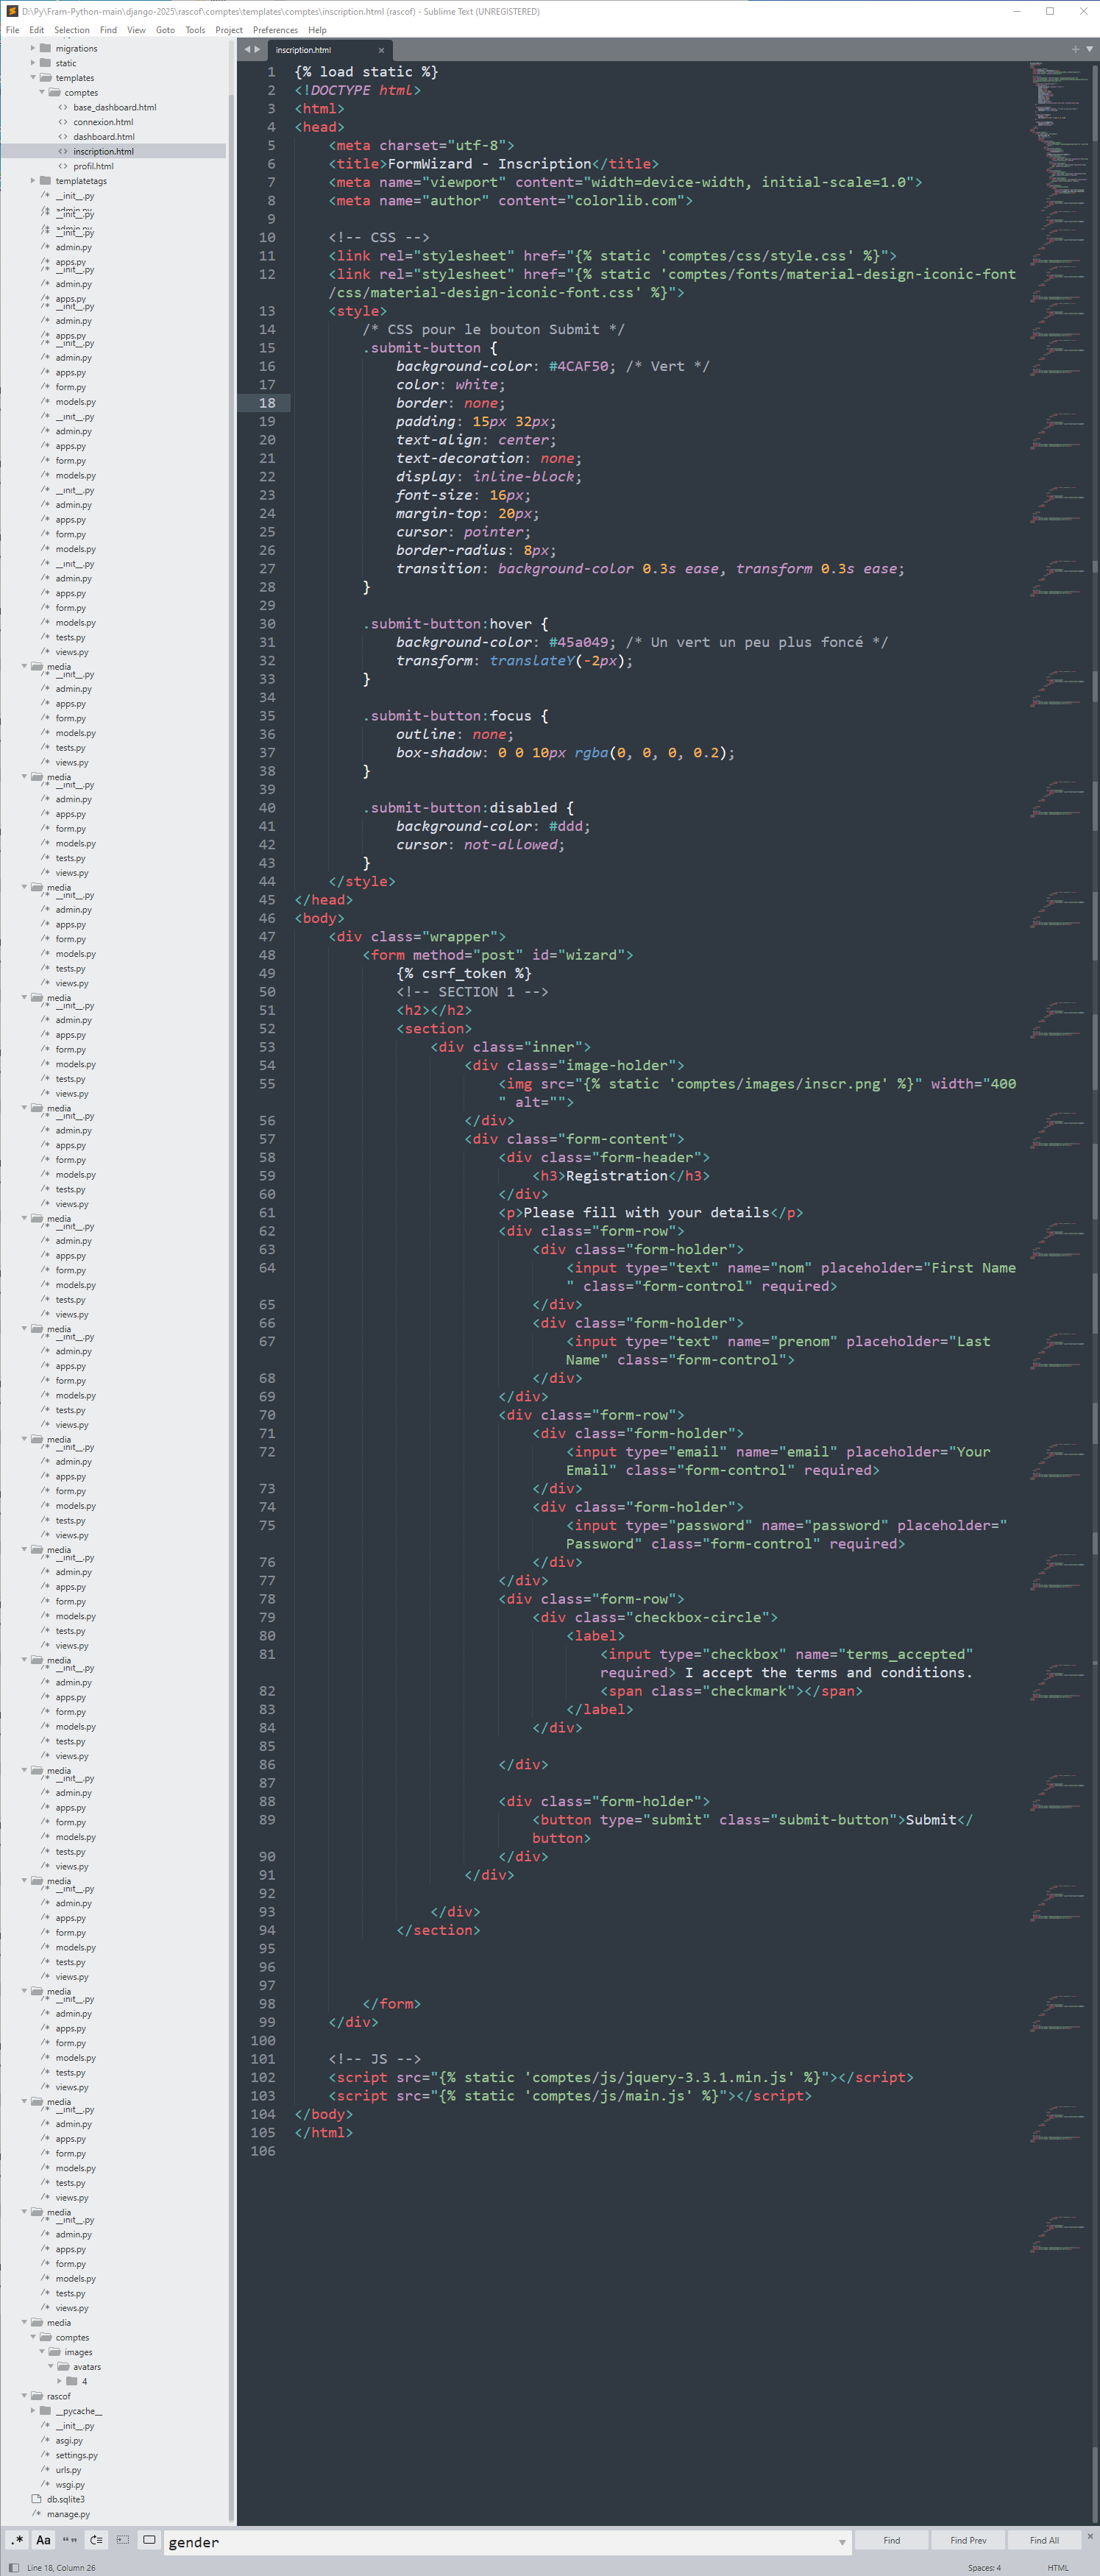The height and width of the screenshot is (2576, 1100).
Task: Open wsgi.py in sidebar
Action: pos(70,2485)
